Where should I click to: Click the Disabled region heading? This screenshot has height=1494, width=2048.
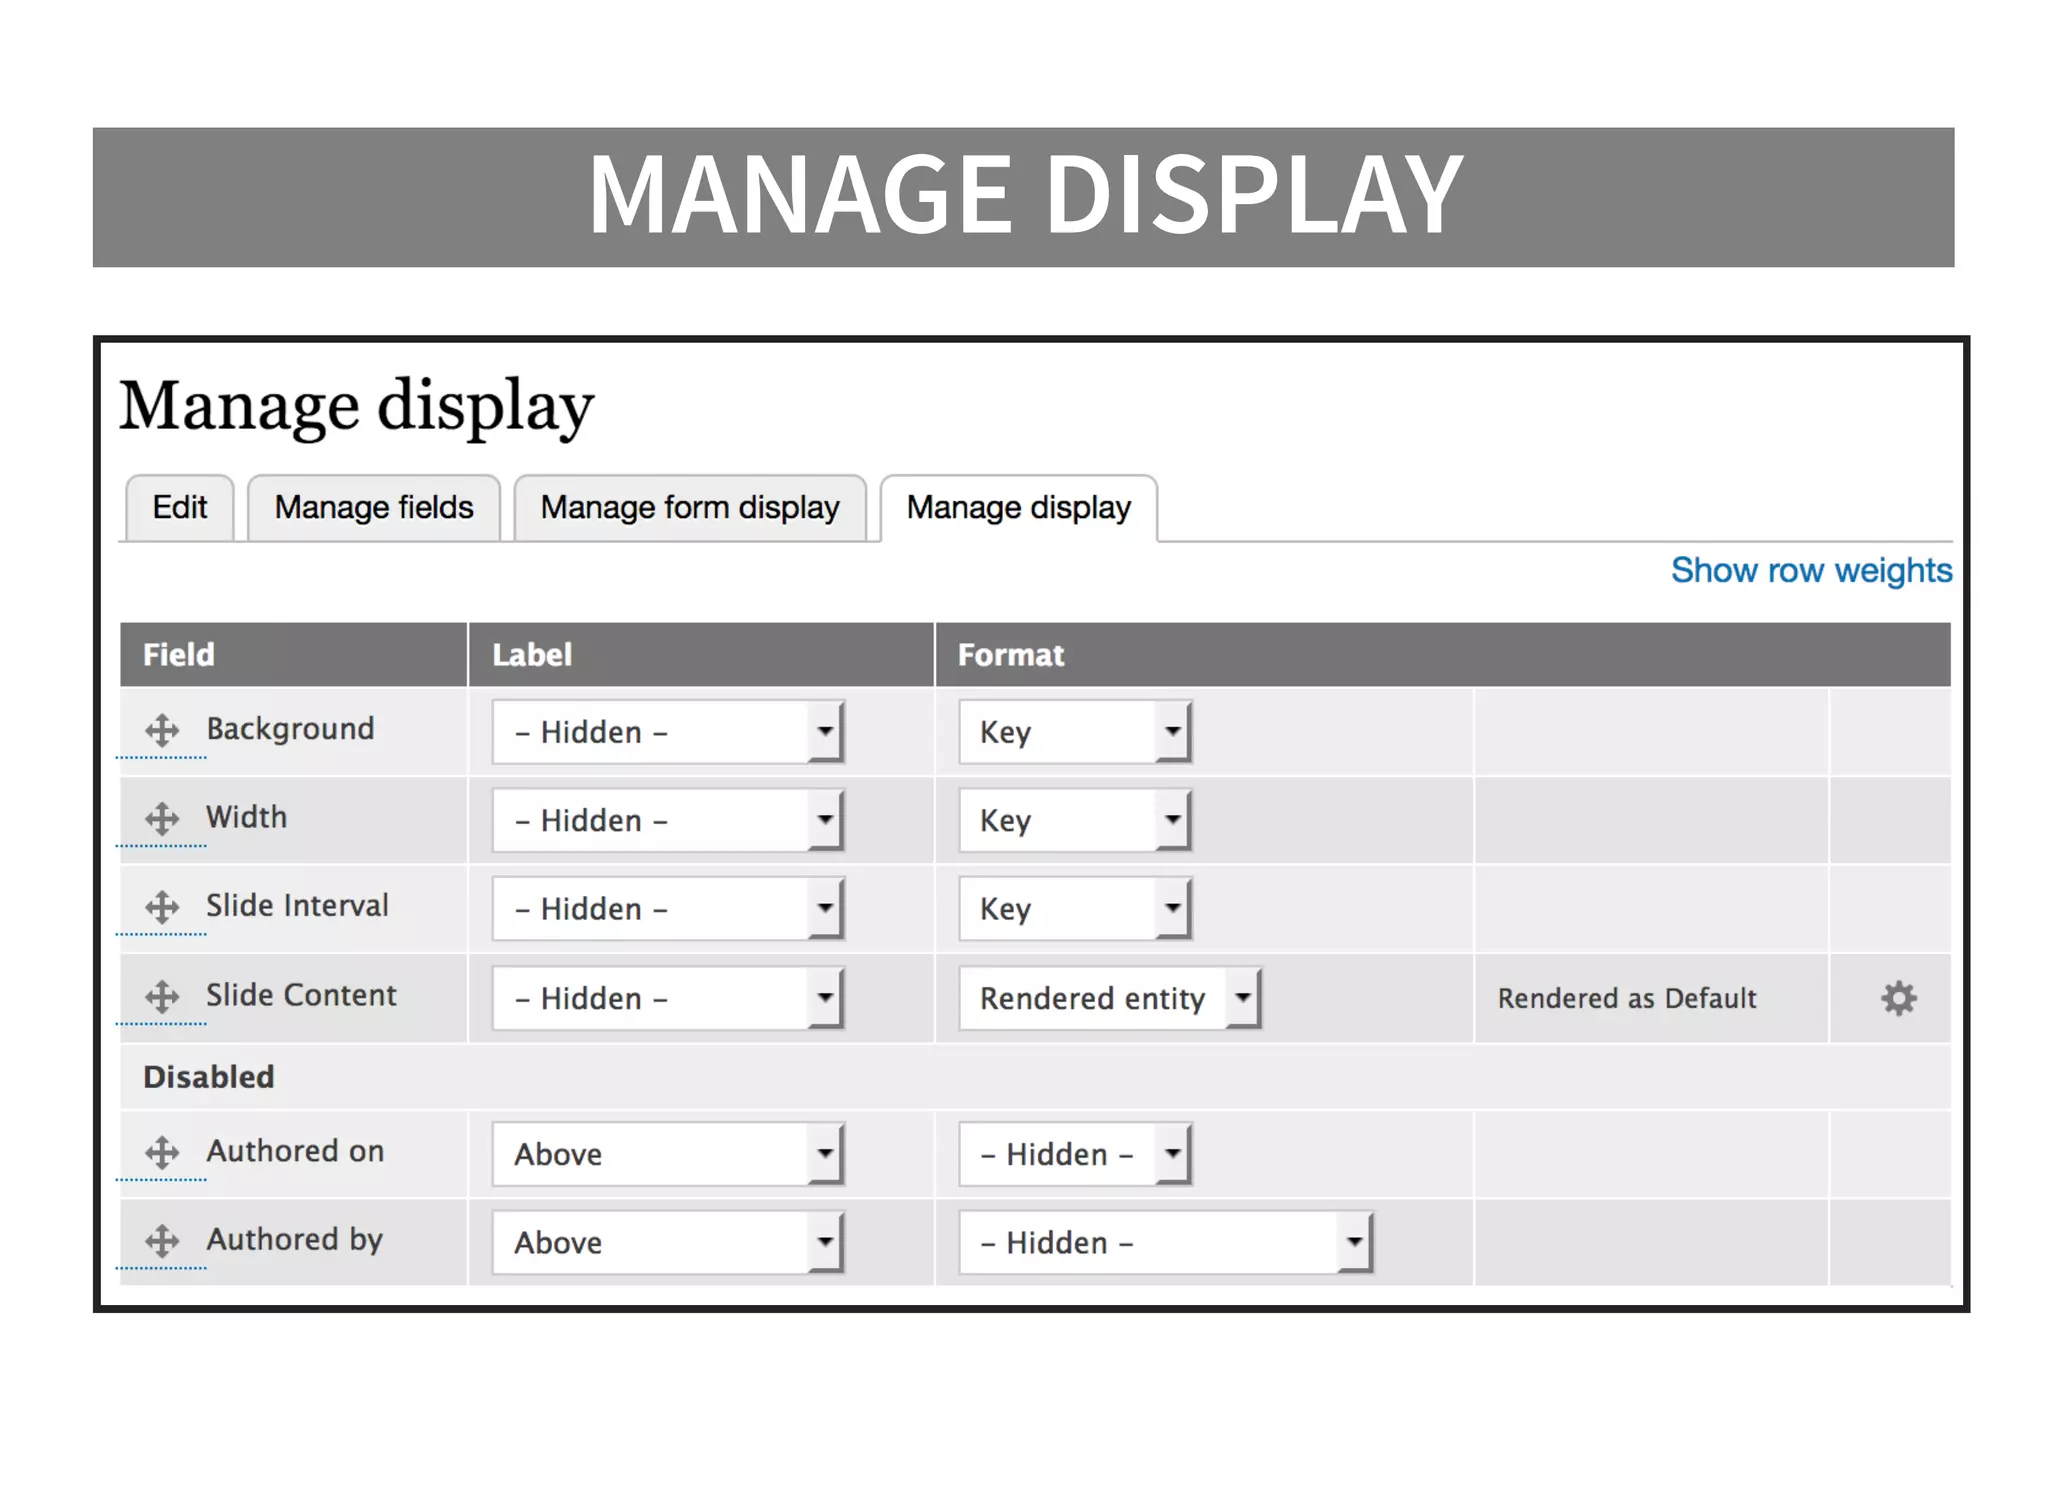click(x=208, y=1077)
